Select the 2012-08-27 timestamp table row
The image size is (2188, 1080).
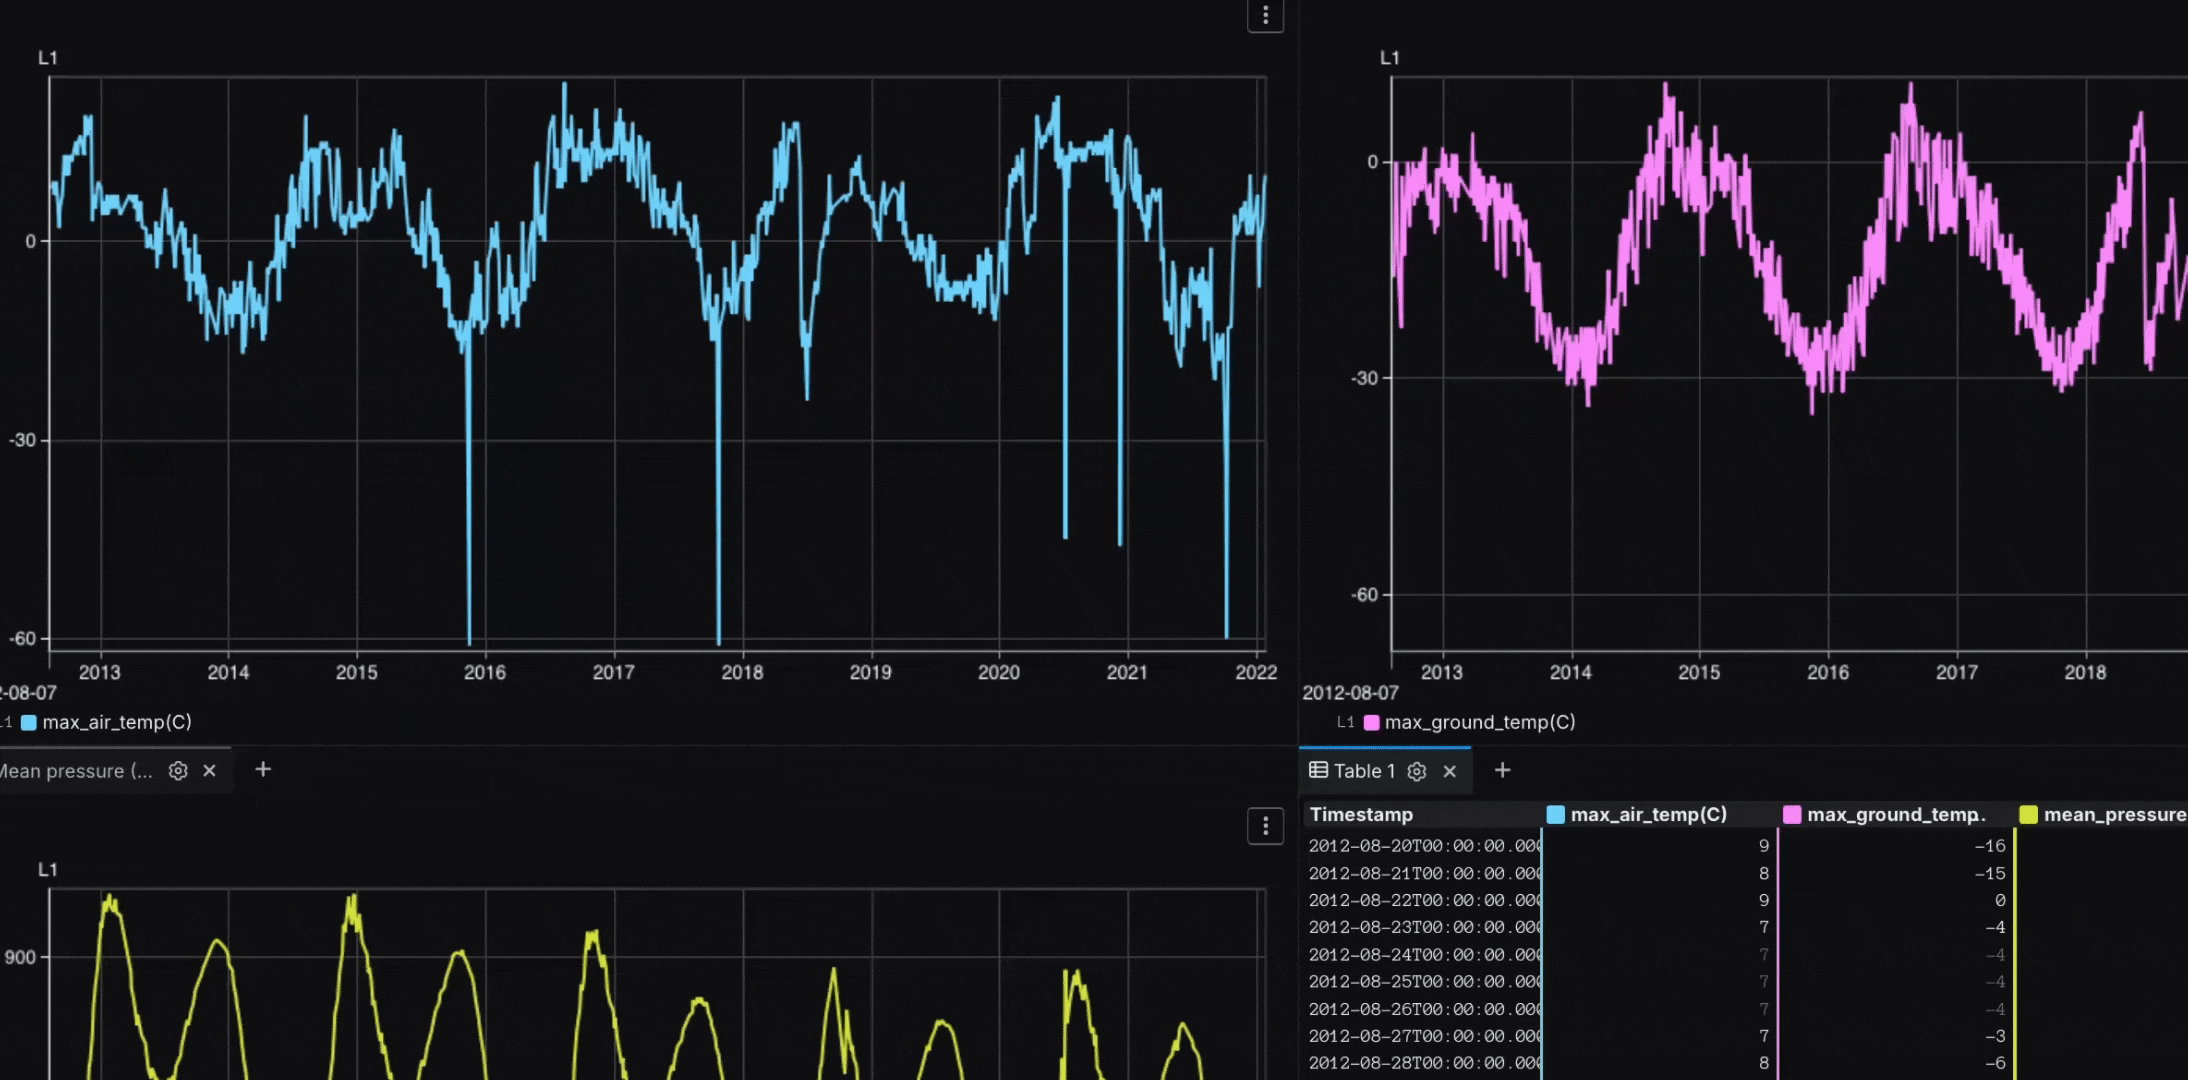(1424, 1036)
